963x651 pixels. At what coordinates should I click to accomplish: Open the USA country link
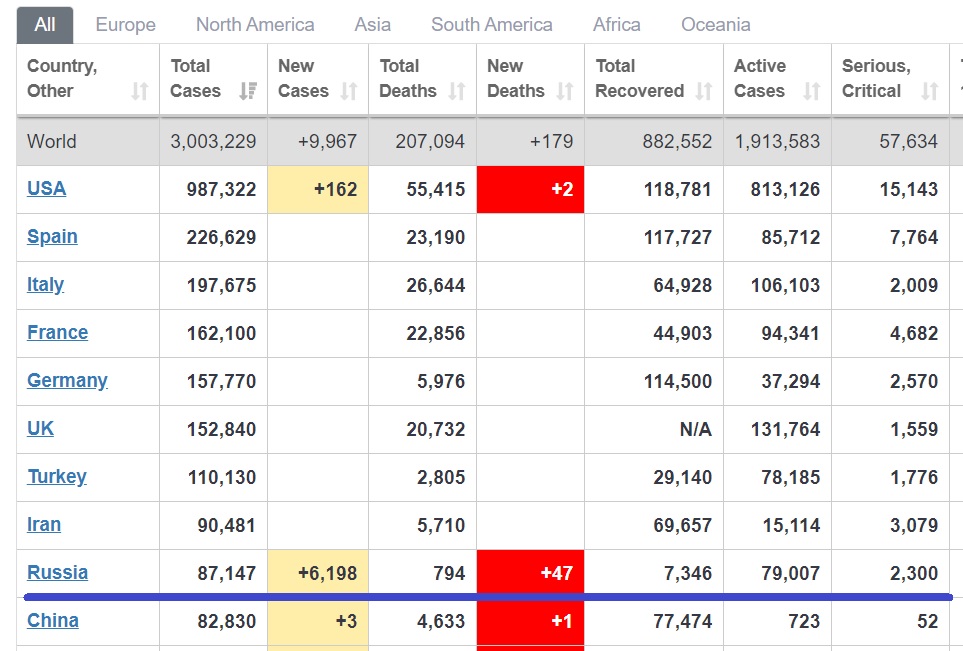point(46,188)
